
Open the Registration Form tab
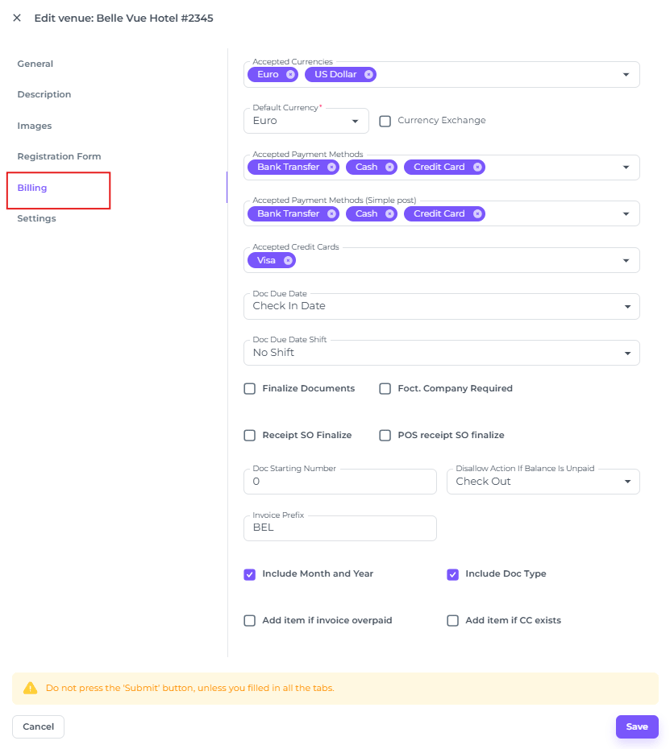(x=59, y=156)
